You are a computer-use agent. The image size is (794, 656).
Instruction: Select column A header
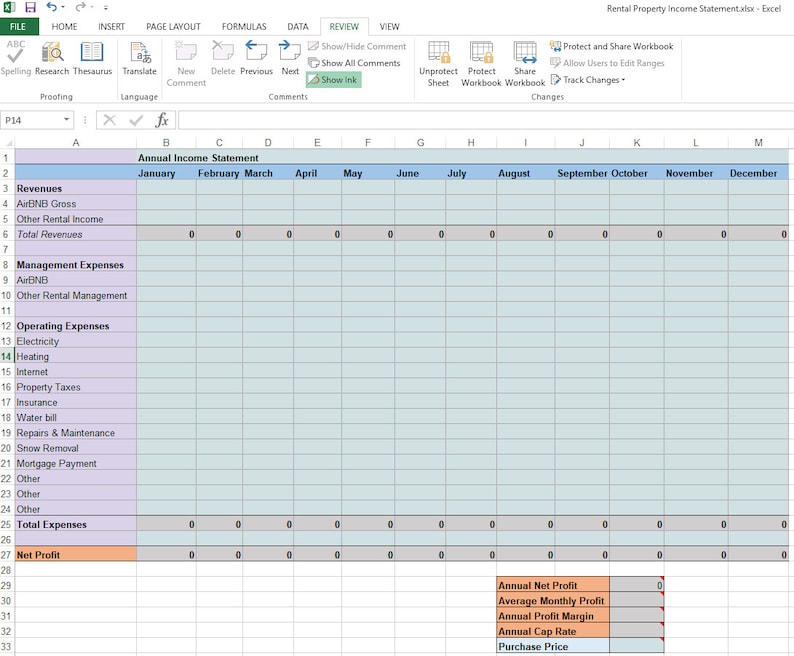(x=75, y=143)
